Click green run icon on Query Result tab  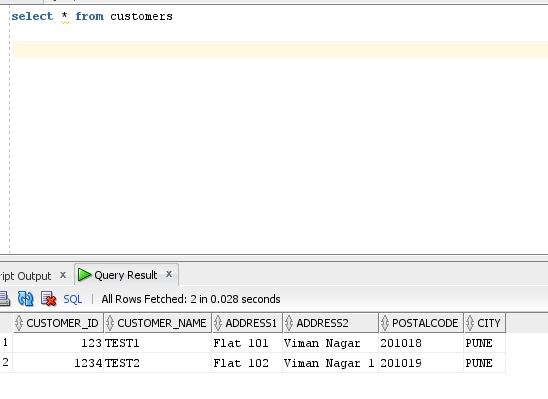click(84, 275)
